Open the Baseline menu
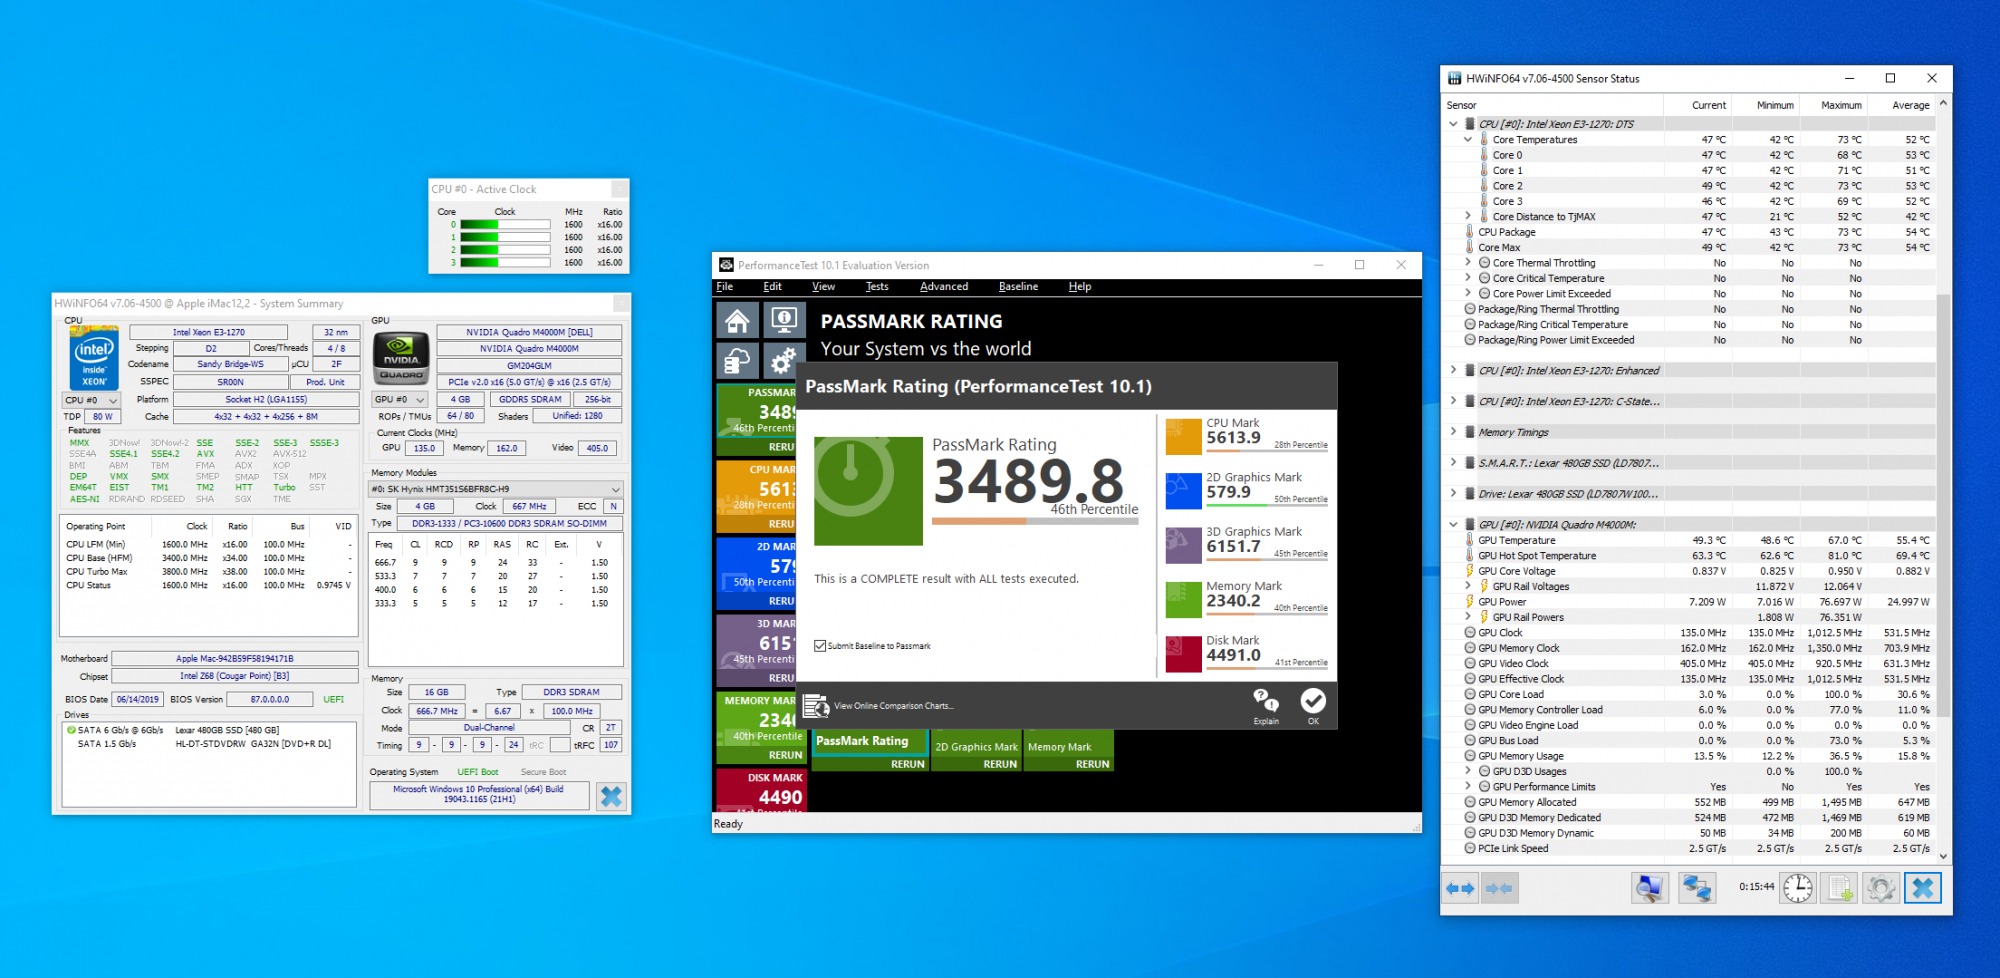2000x978 pixels. pos(1018,287)
